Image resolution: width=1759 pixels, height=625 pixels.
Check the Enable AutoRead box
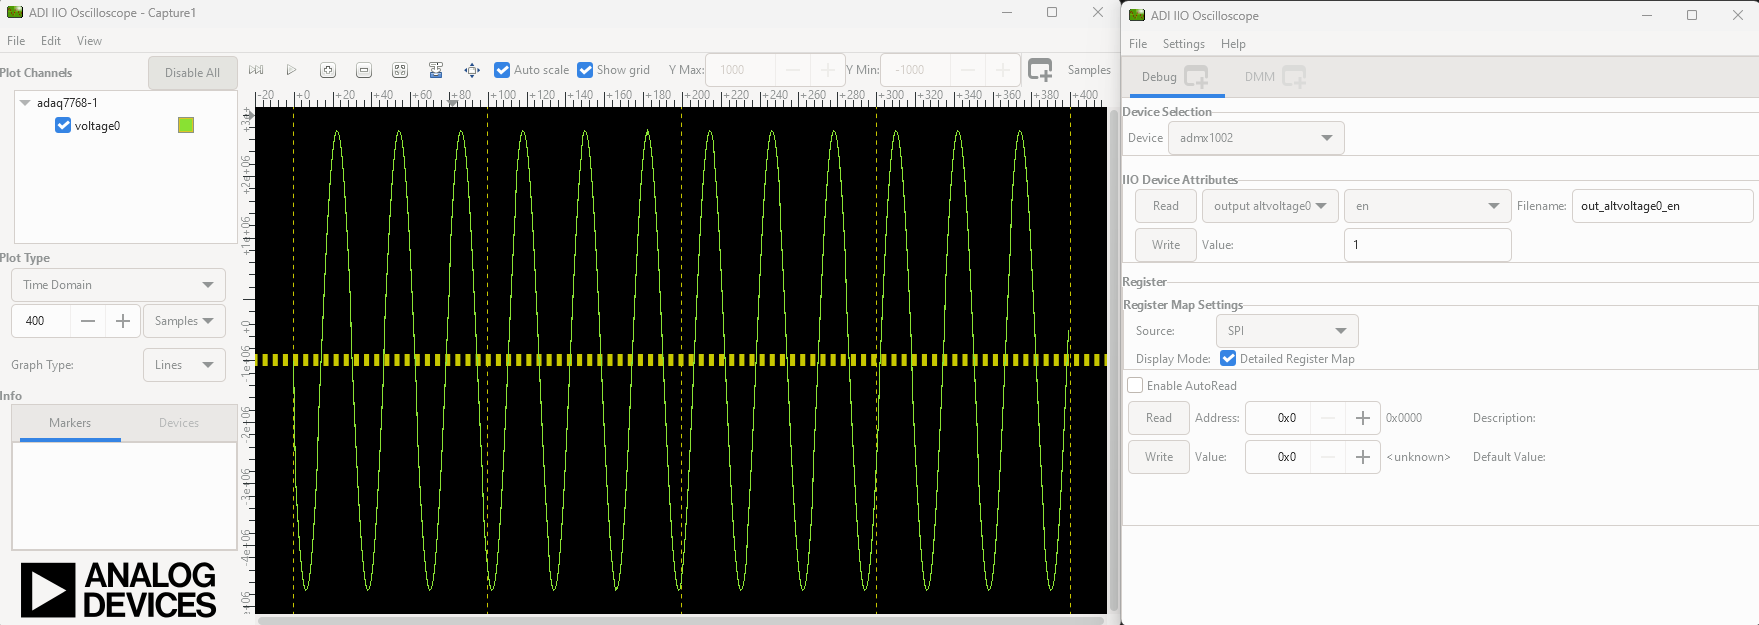click(x=1135, y=386)
